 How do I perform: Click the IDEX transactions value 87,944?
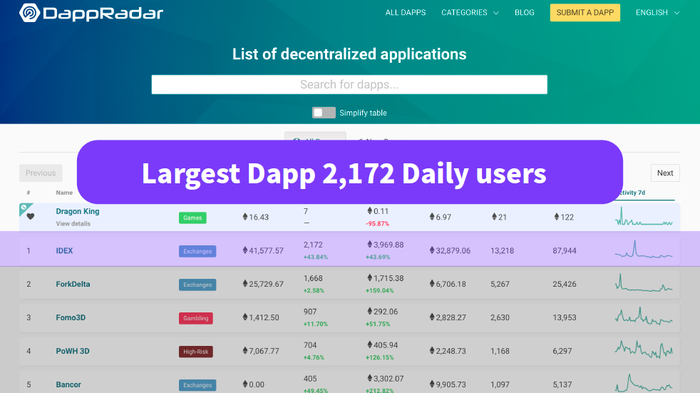[564, 251]
